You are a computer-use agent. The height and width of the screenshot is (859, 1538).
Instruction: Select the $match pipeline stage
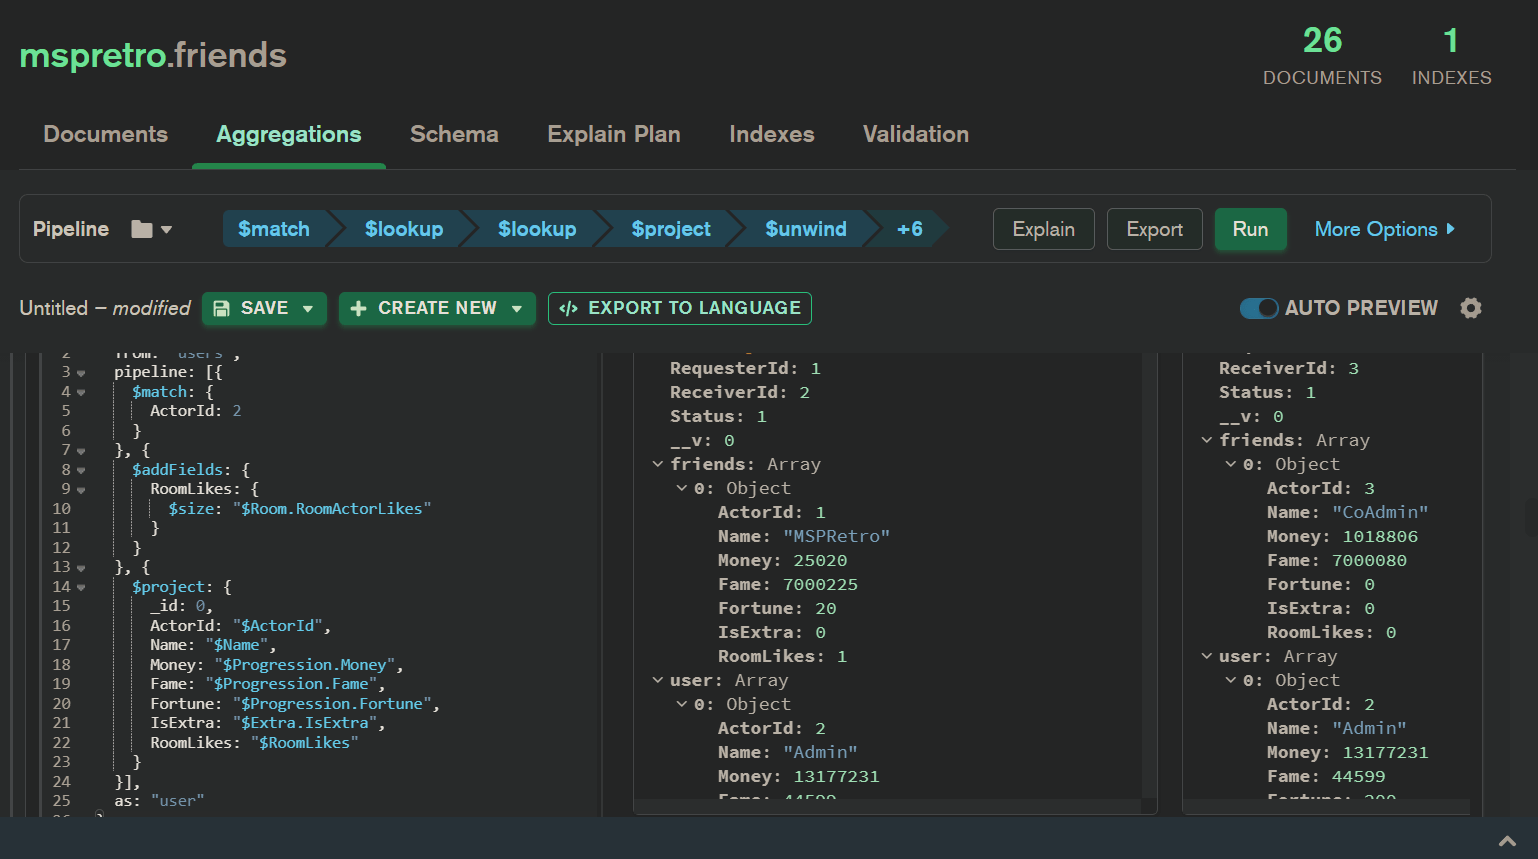[x=274, y=229]
